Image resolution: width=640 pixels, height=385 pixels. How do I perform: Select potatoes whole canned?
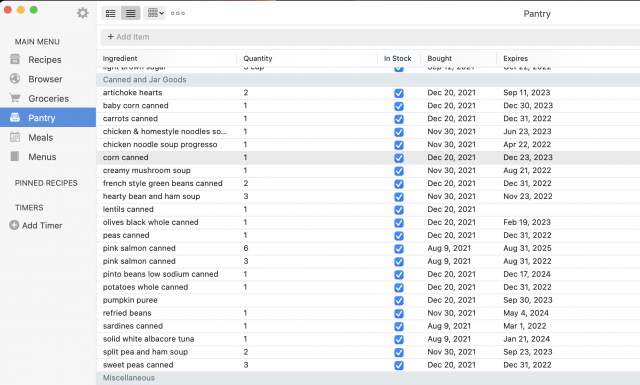point(145,287)
